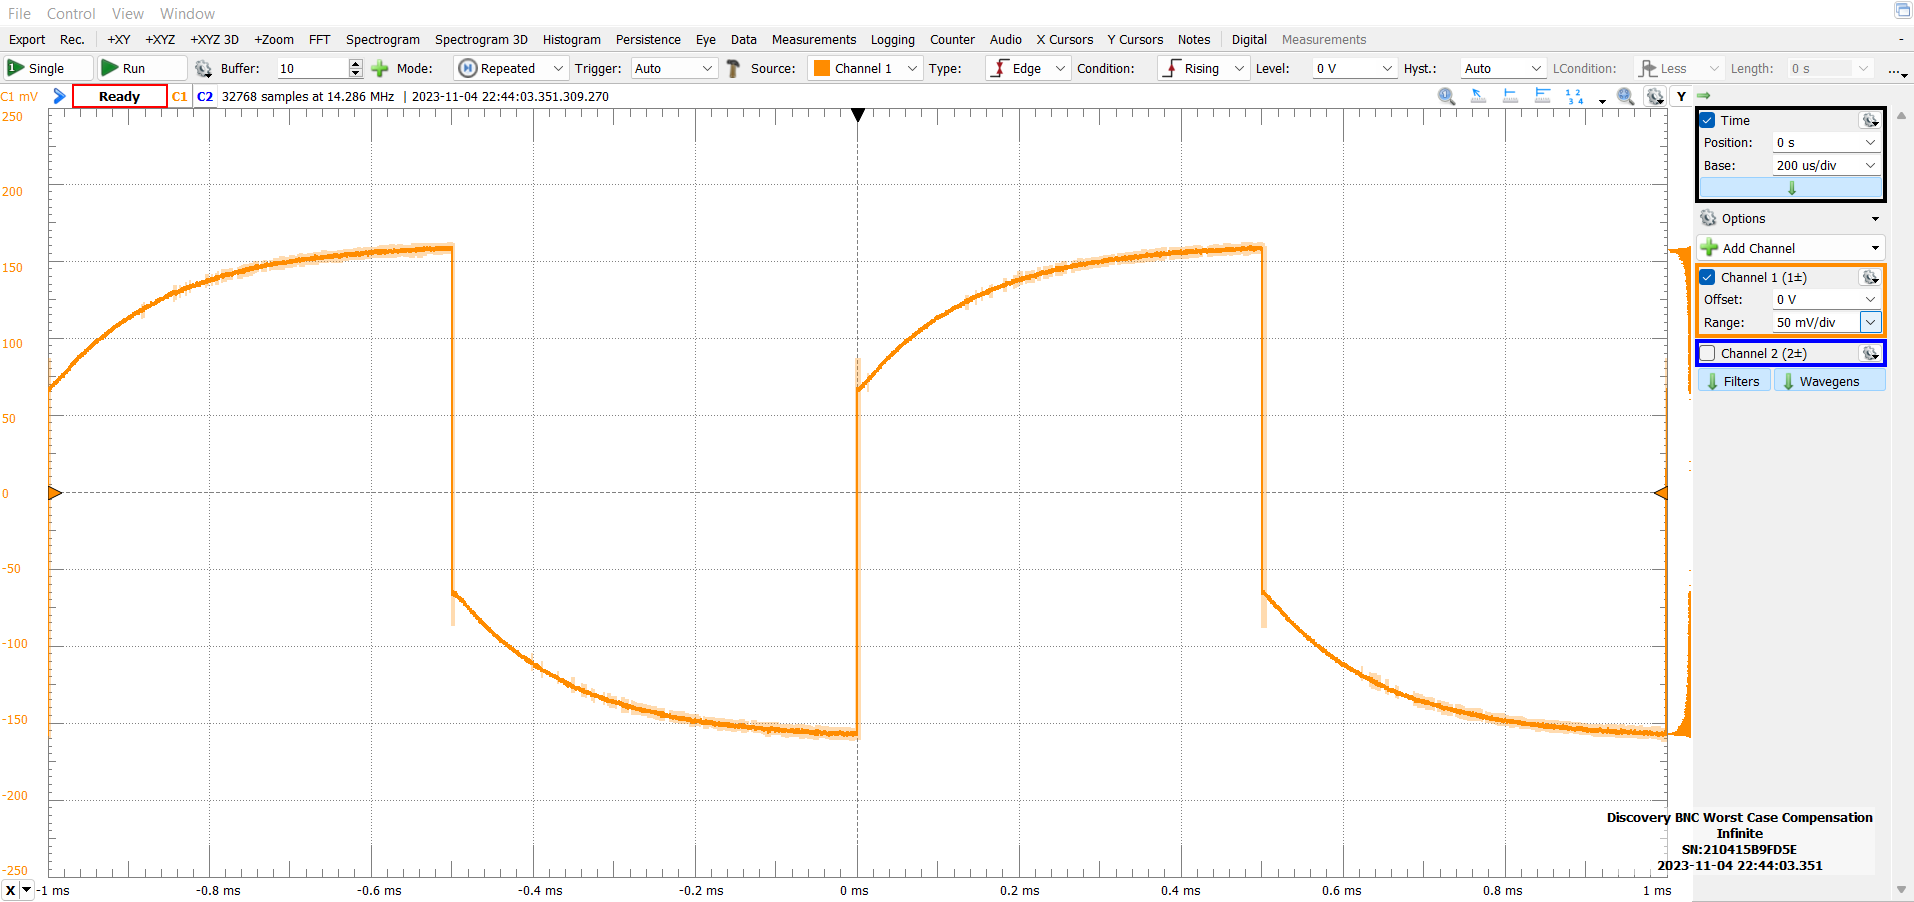Open the View menu

click(x=128, y=13)
